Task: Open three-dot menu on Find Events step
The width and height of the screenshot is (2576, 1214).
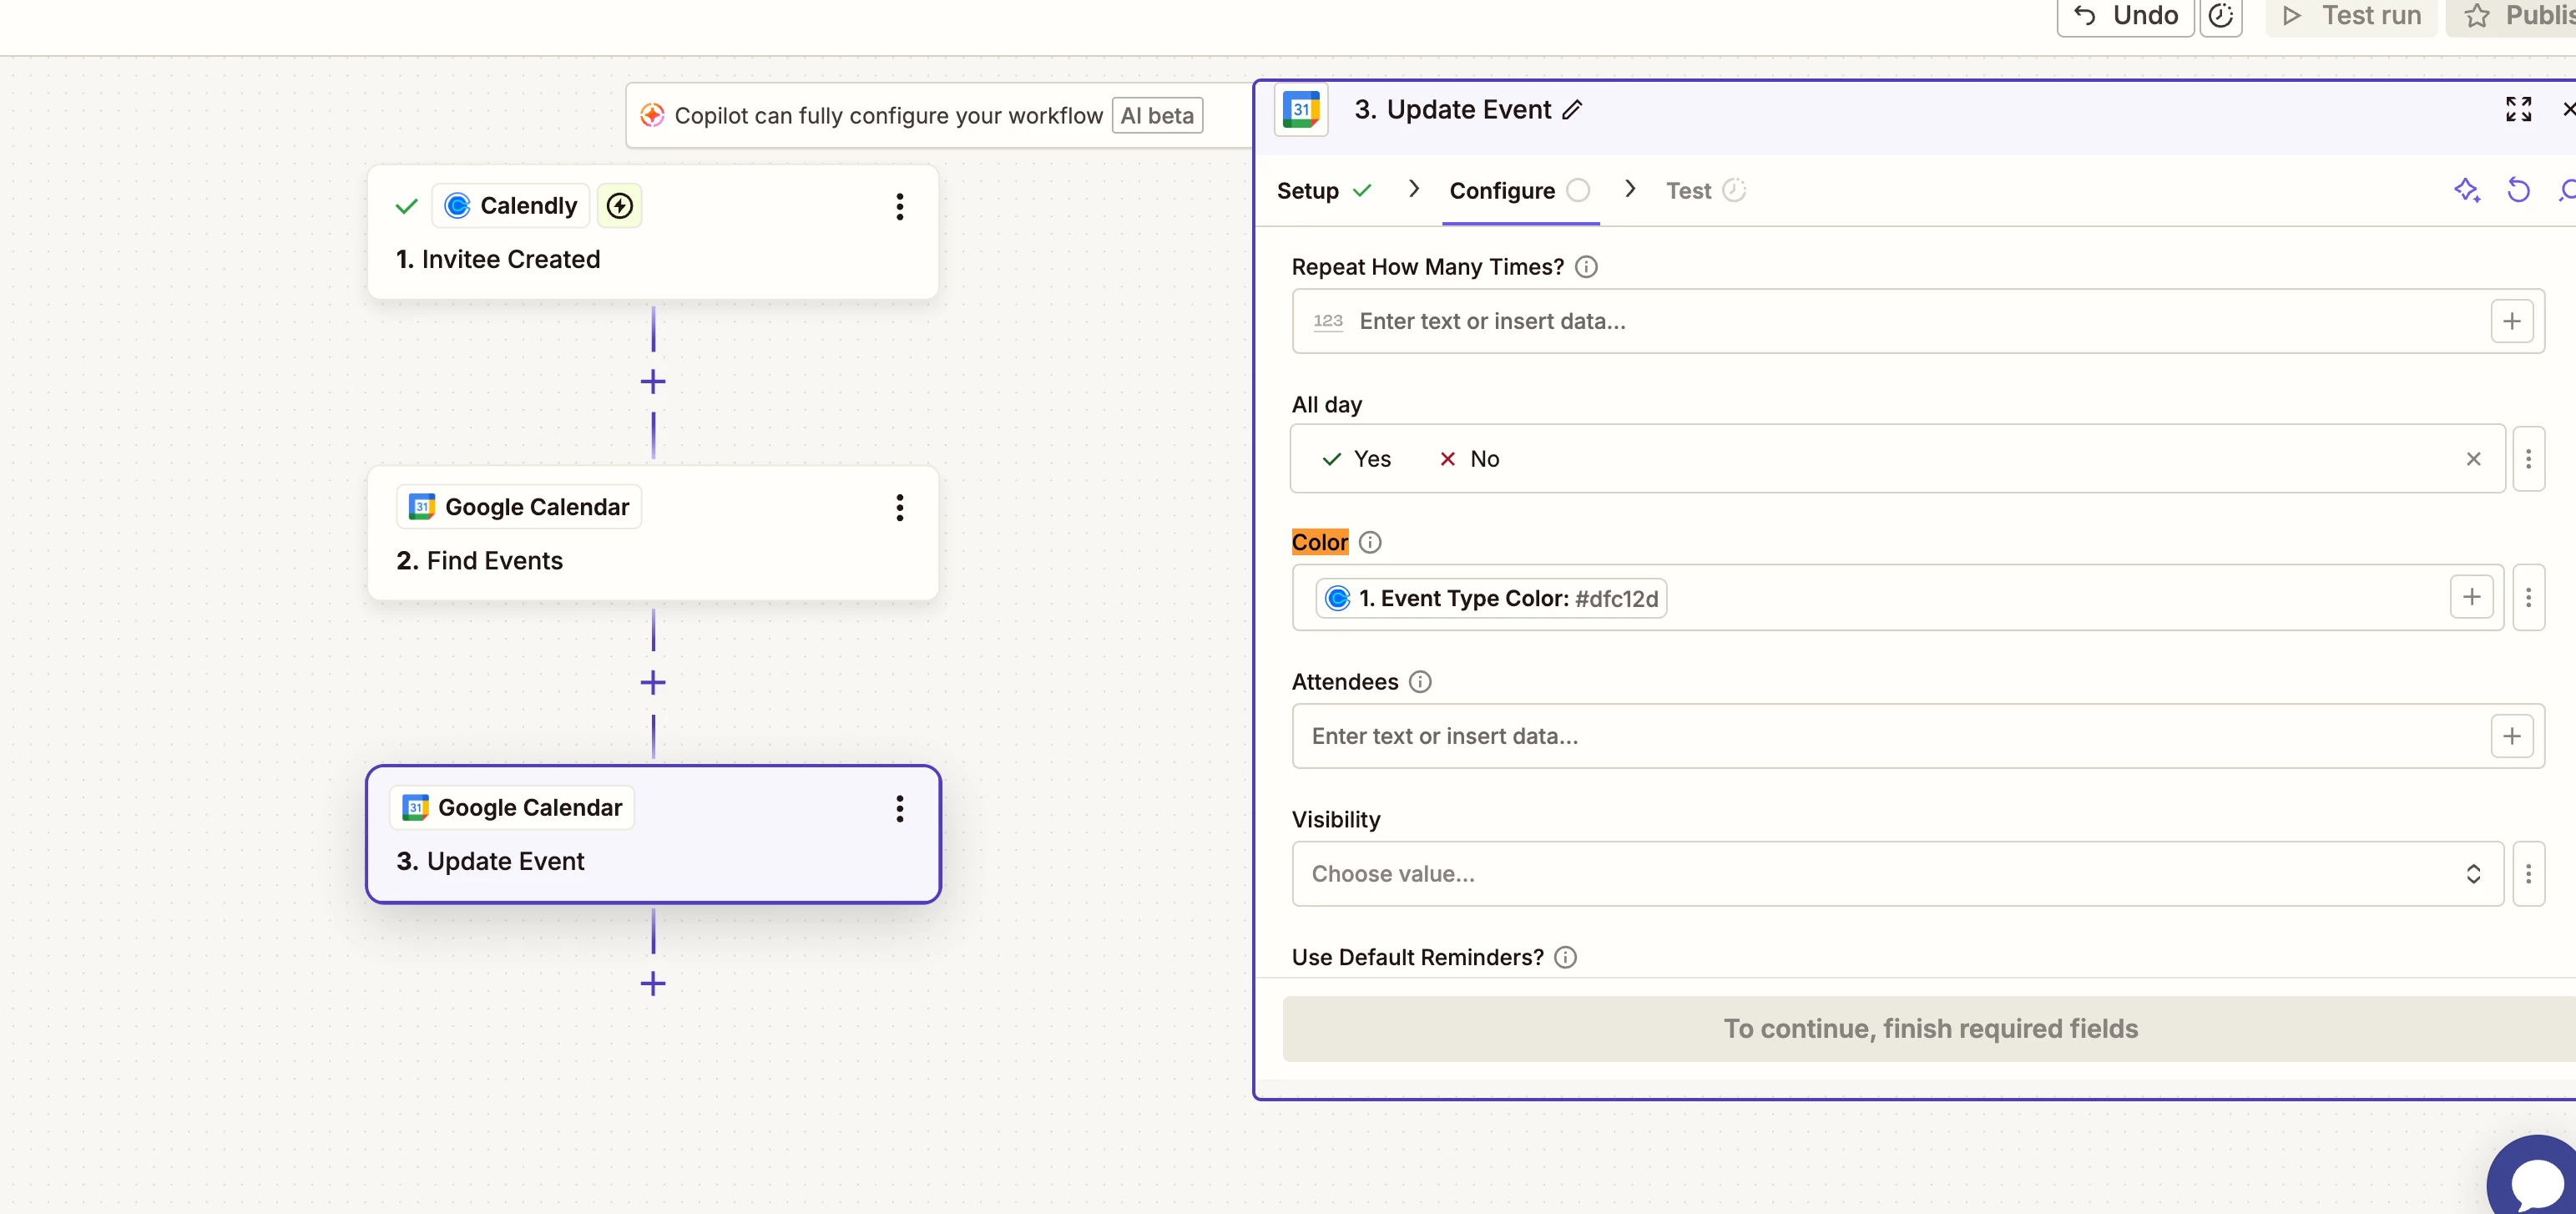Action: point(899,508)
